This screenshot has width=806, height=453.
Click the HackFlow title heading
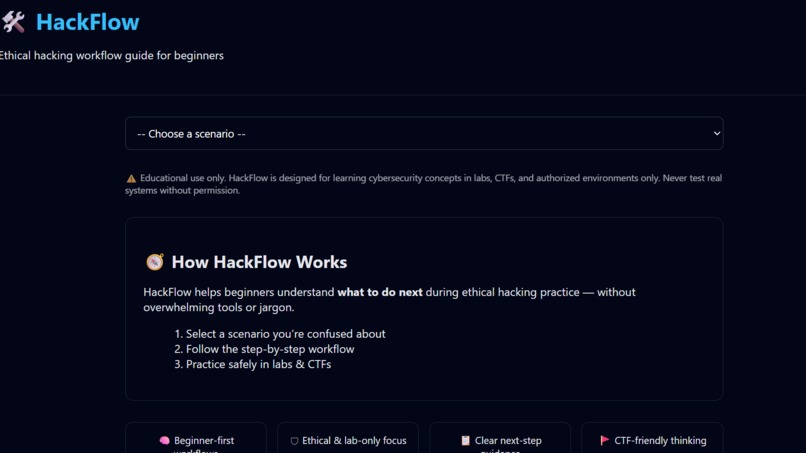point(87,22)
